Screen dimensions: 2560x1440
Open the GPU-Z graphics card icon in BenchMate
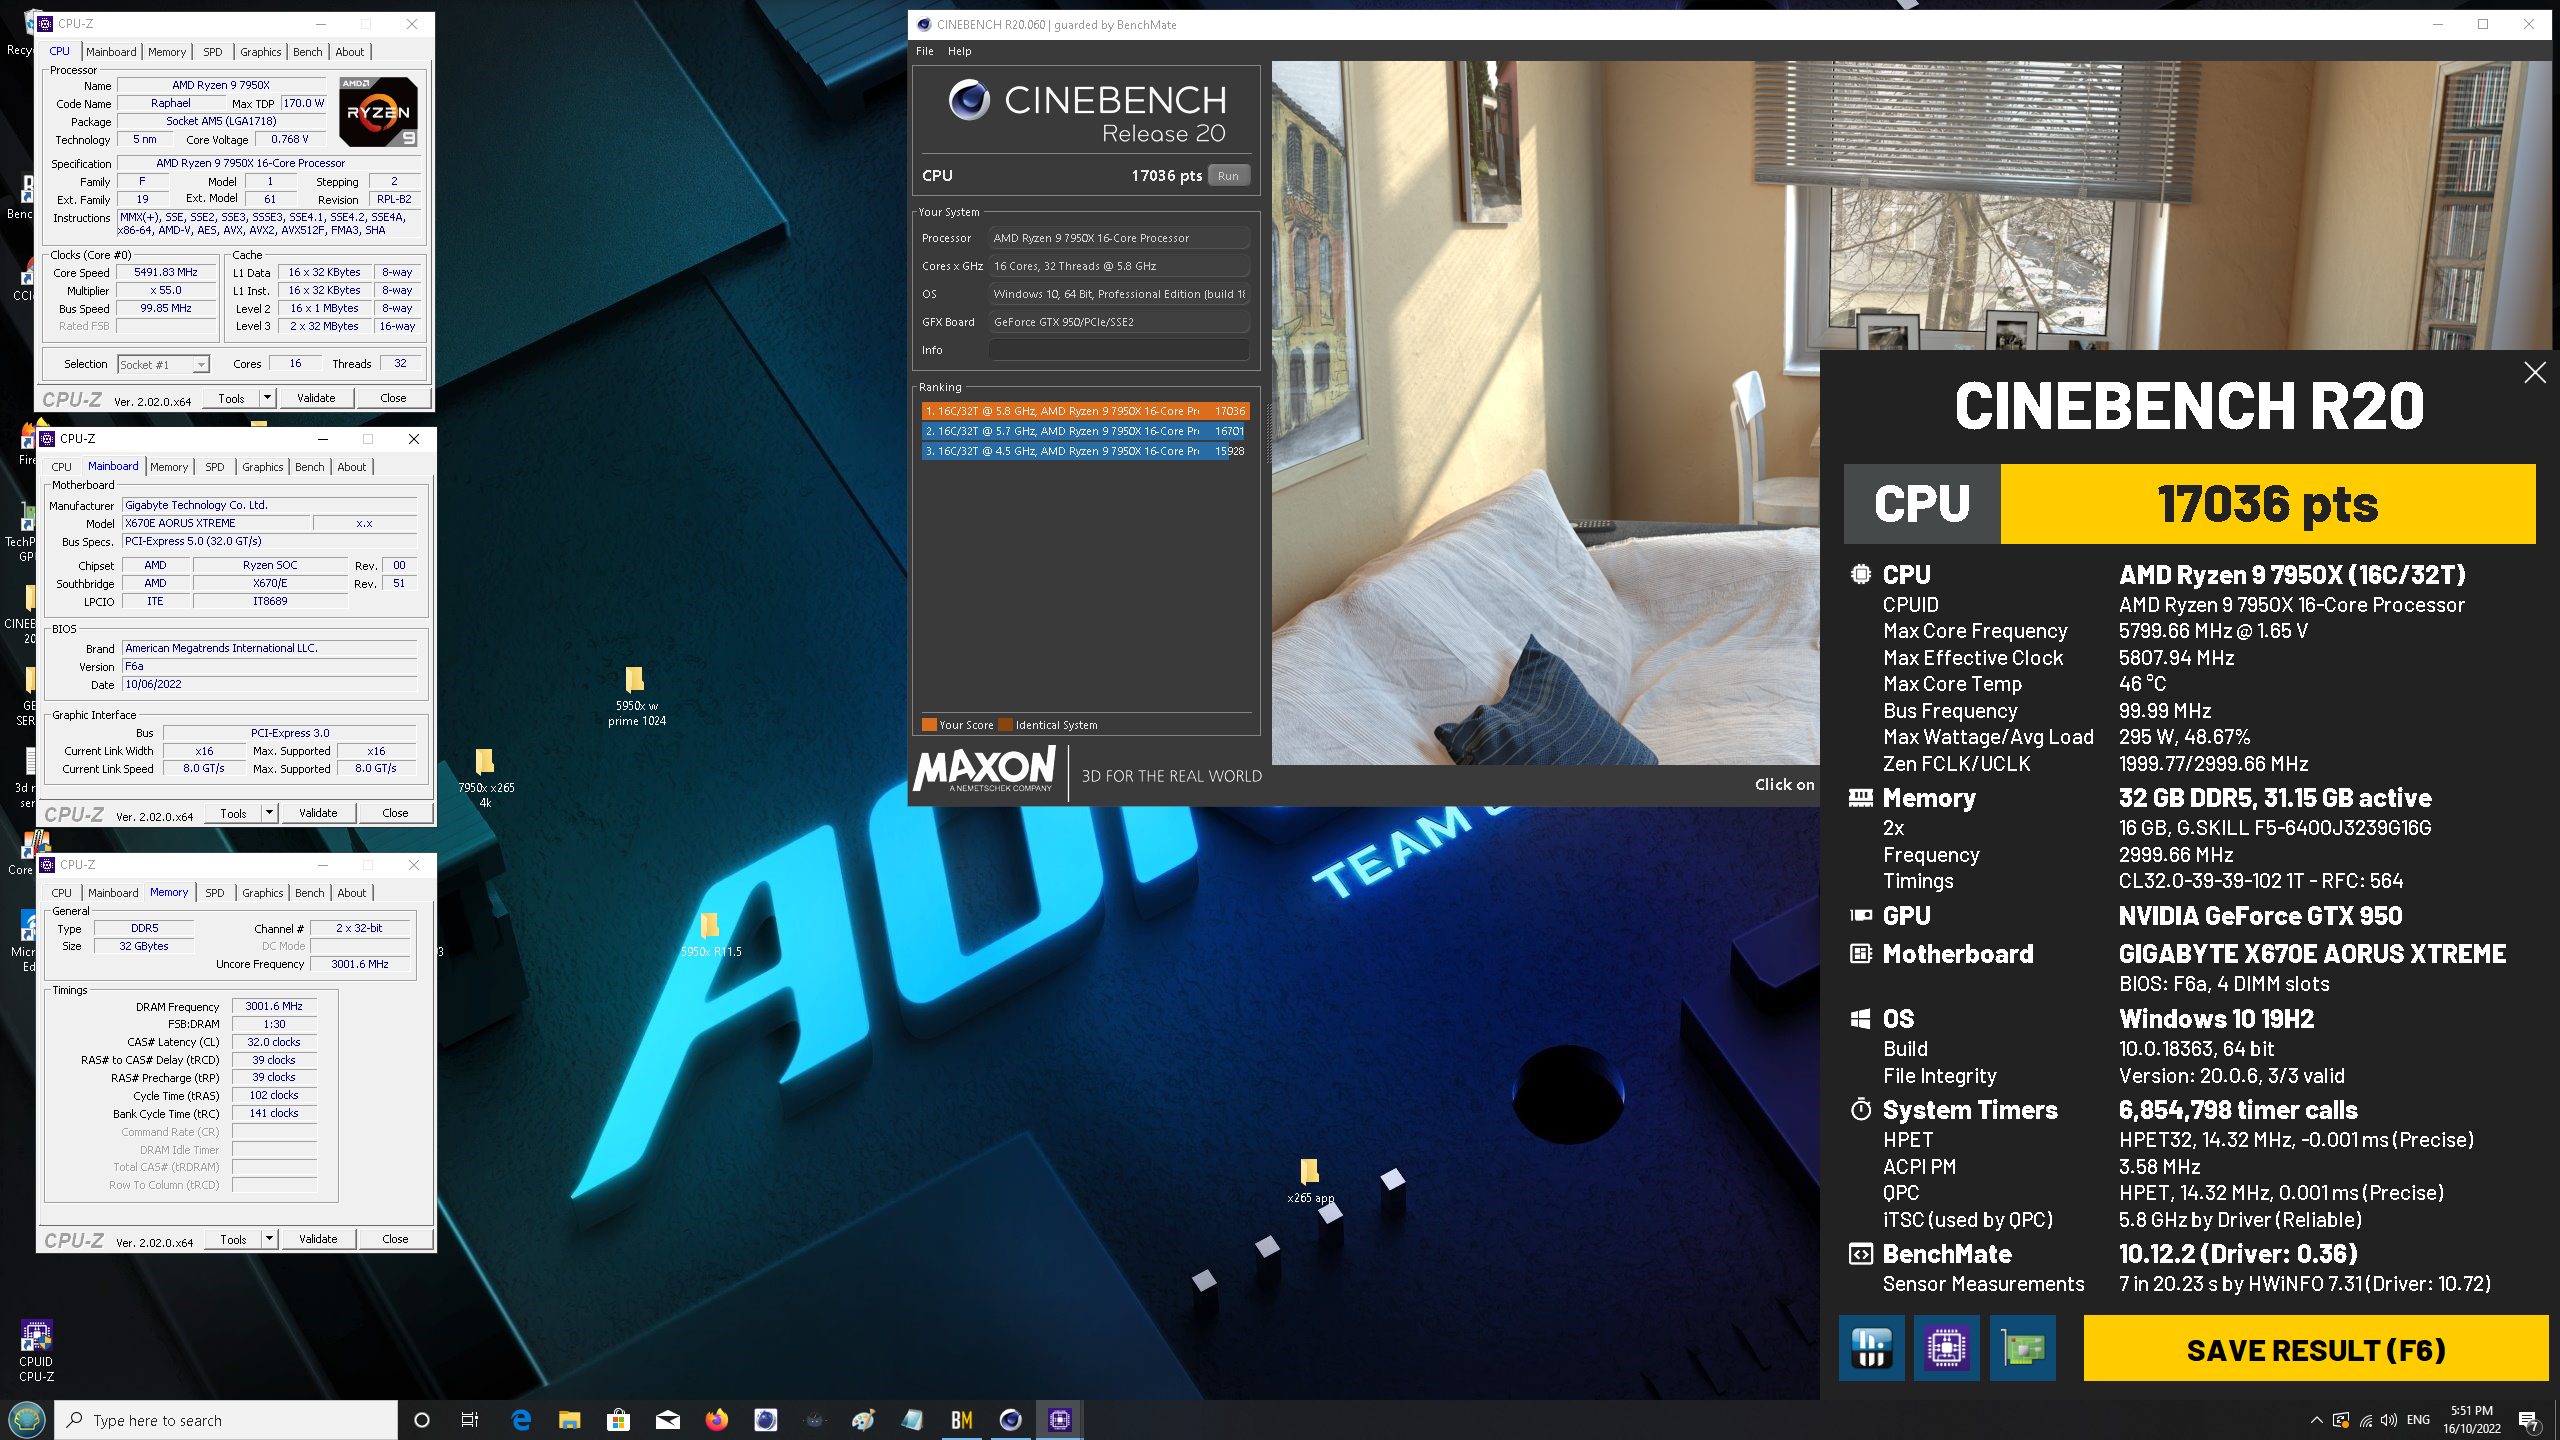[x=2022, y=1348]
